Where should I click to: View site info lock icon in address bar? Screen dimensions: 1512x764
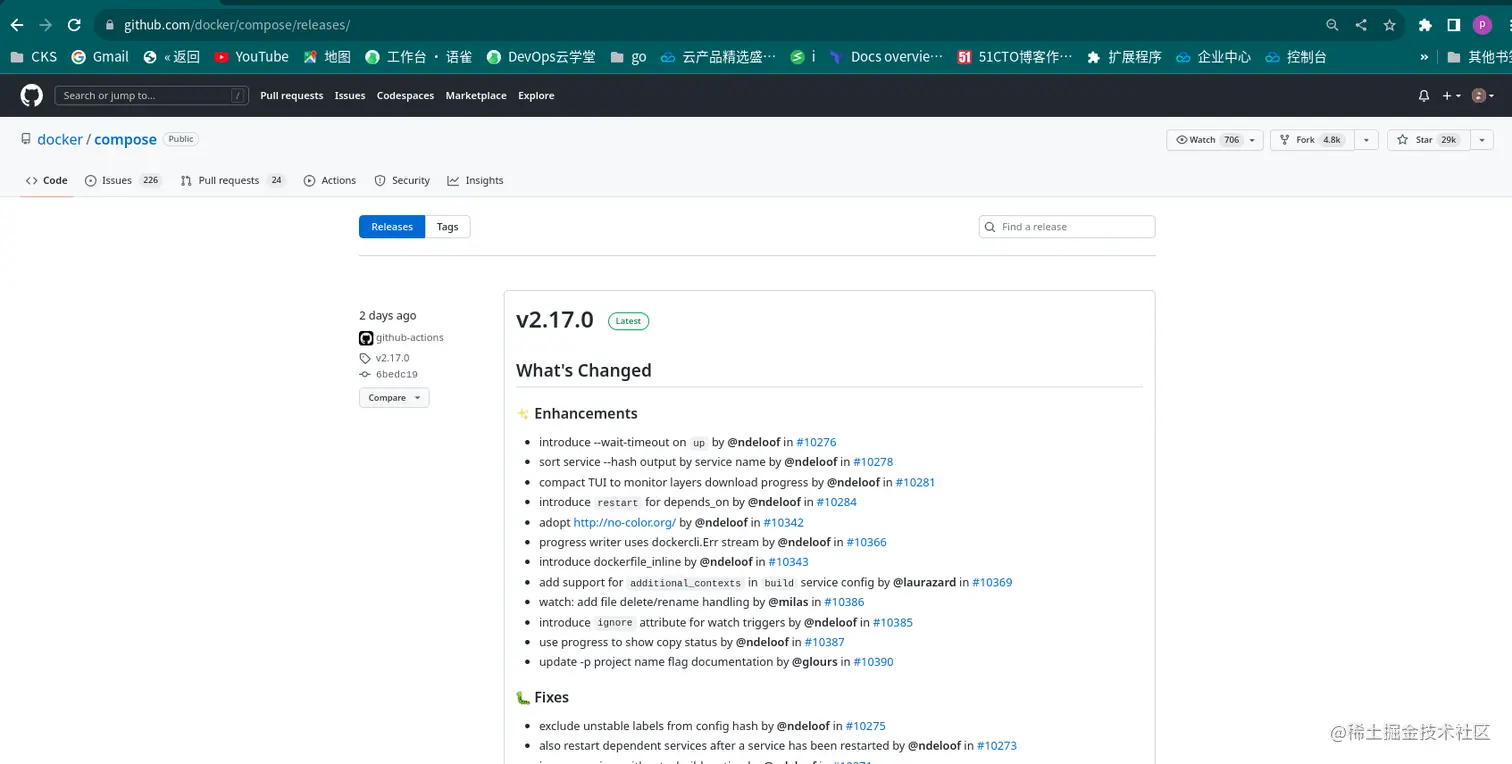(x=109, y=25)
